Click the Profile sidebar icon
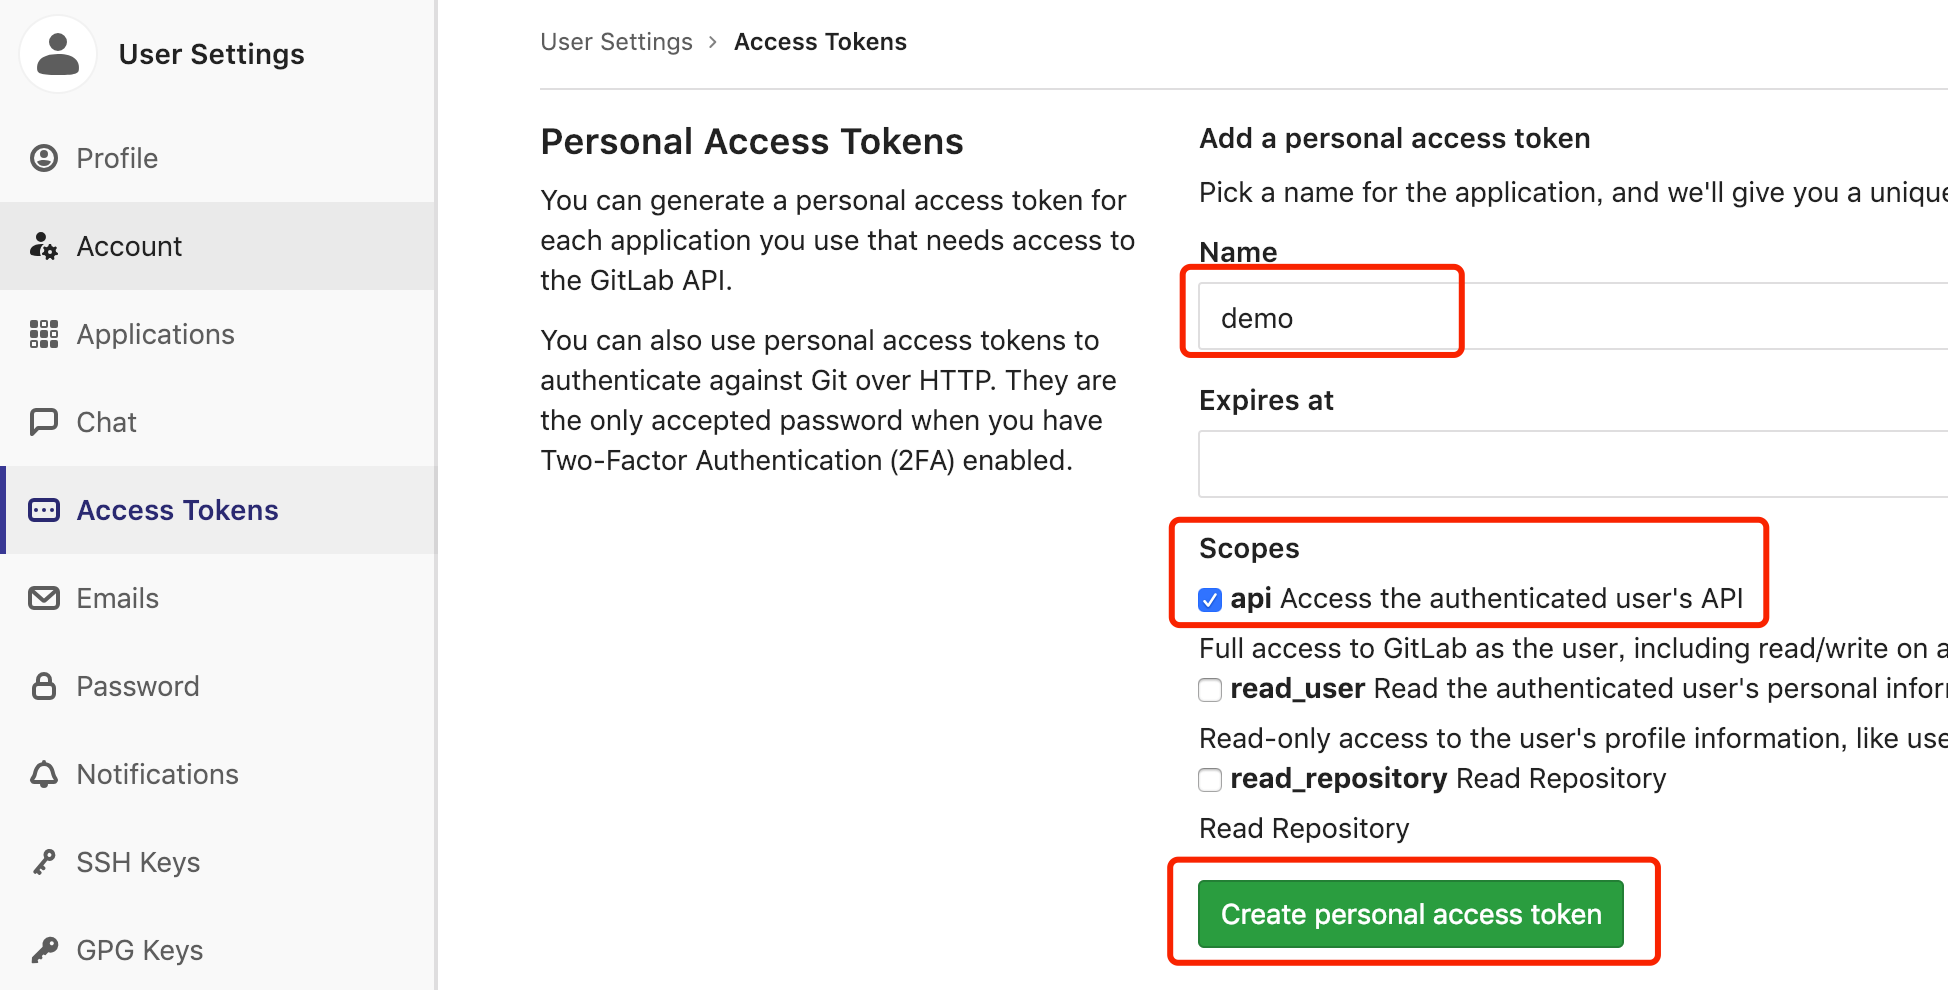 pos(44,158)
